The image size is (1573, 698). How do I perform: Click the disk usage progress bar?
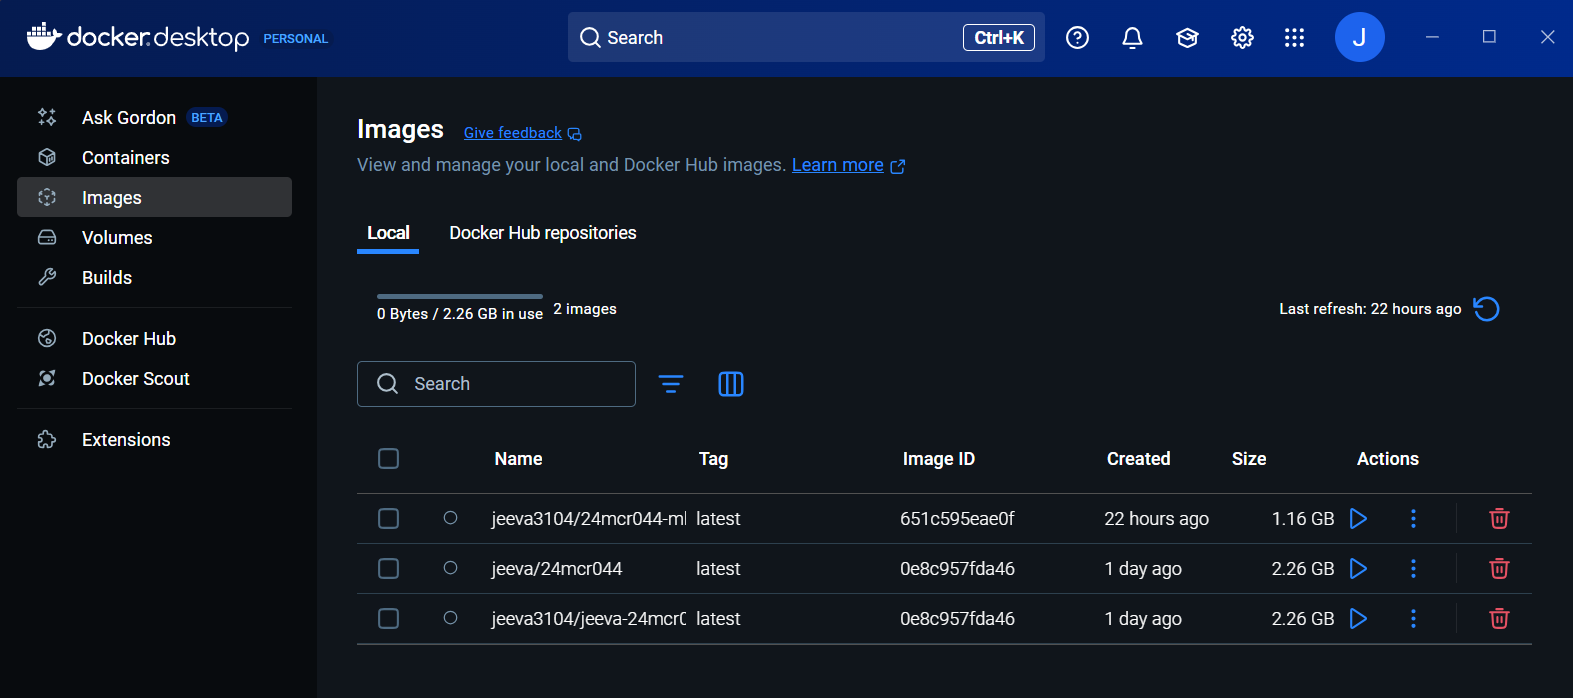tap(460, 297)
